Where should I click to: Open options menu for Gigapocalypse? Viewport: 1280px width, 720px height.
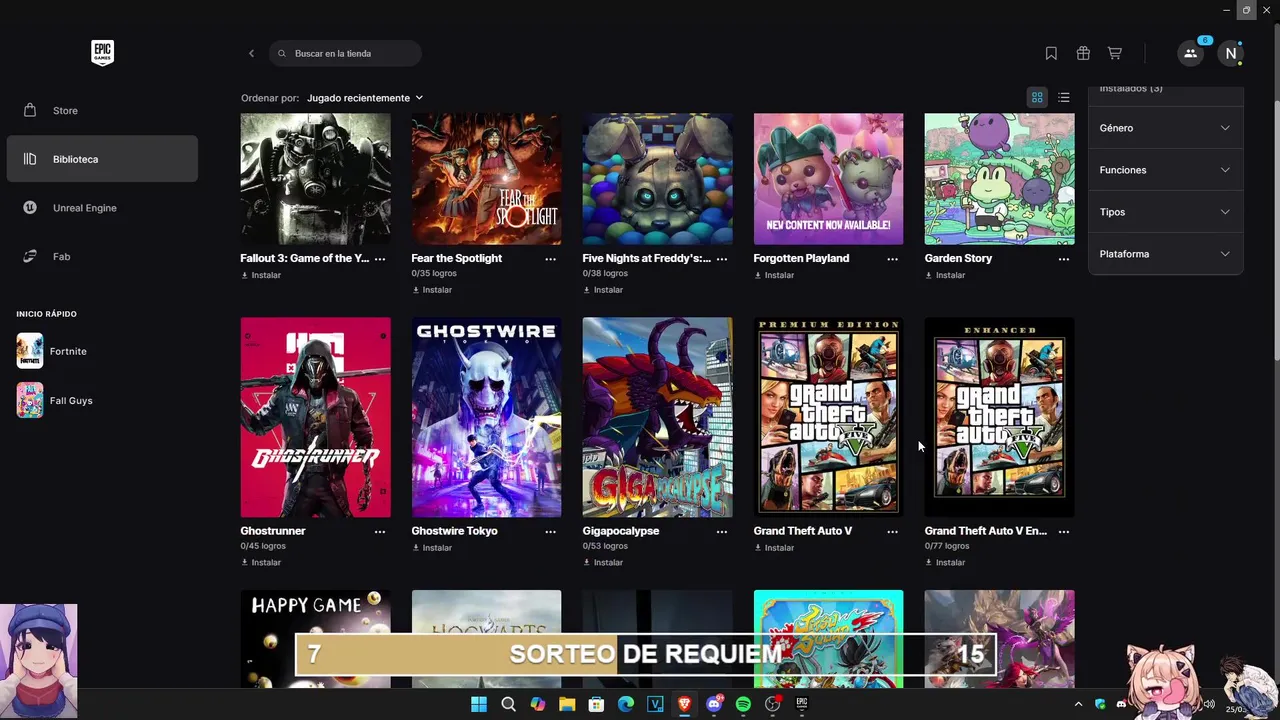(722, 532)
